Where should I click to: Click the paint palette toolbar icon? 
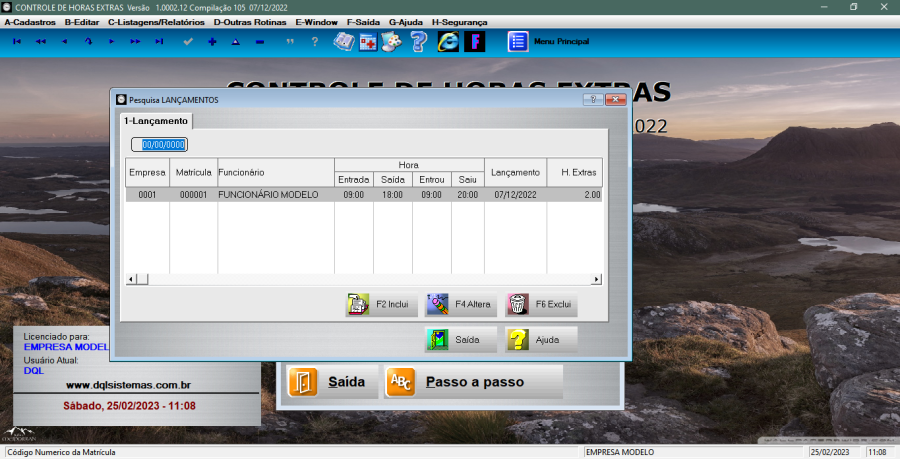393,41
